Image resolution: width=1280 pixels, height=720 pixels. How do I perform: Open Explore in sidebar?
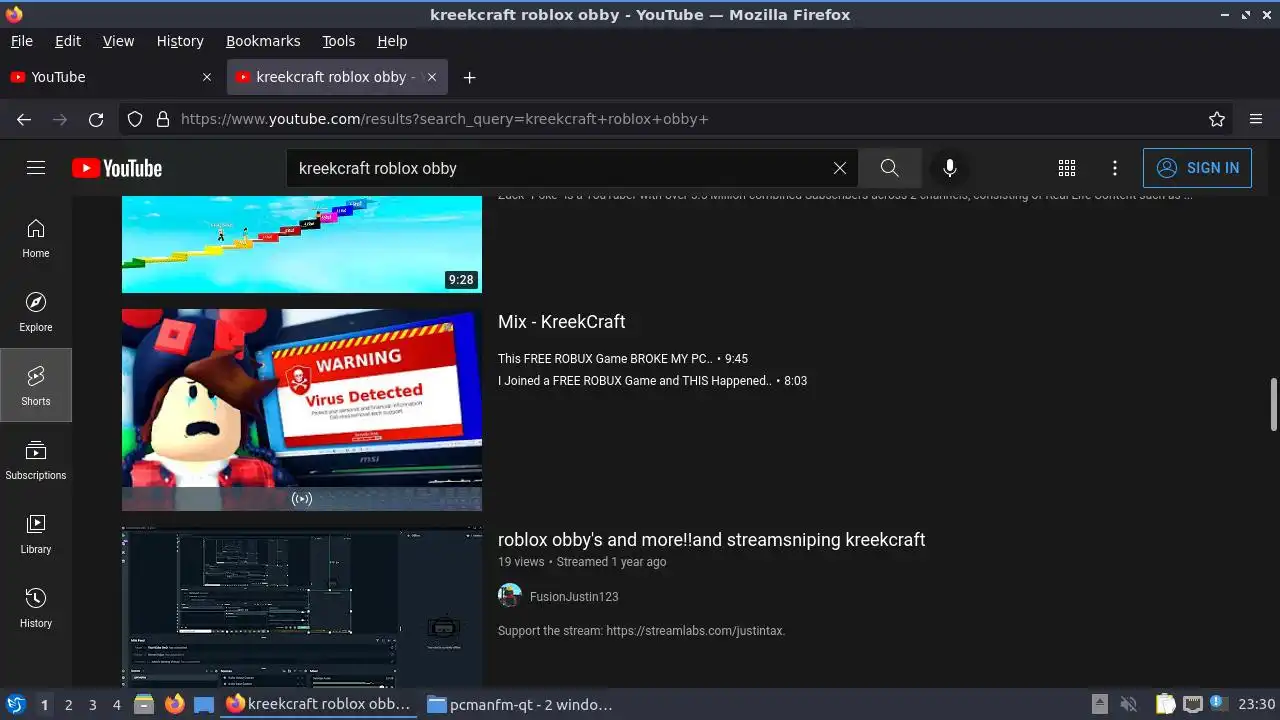point(36,312)
